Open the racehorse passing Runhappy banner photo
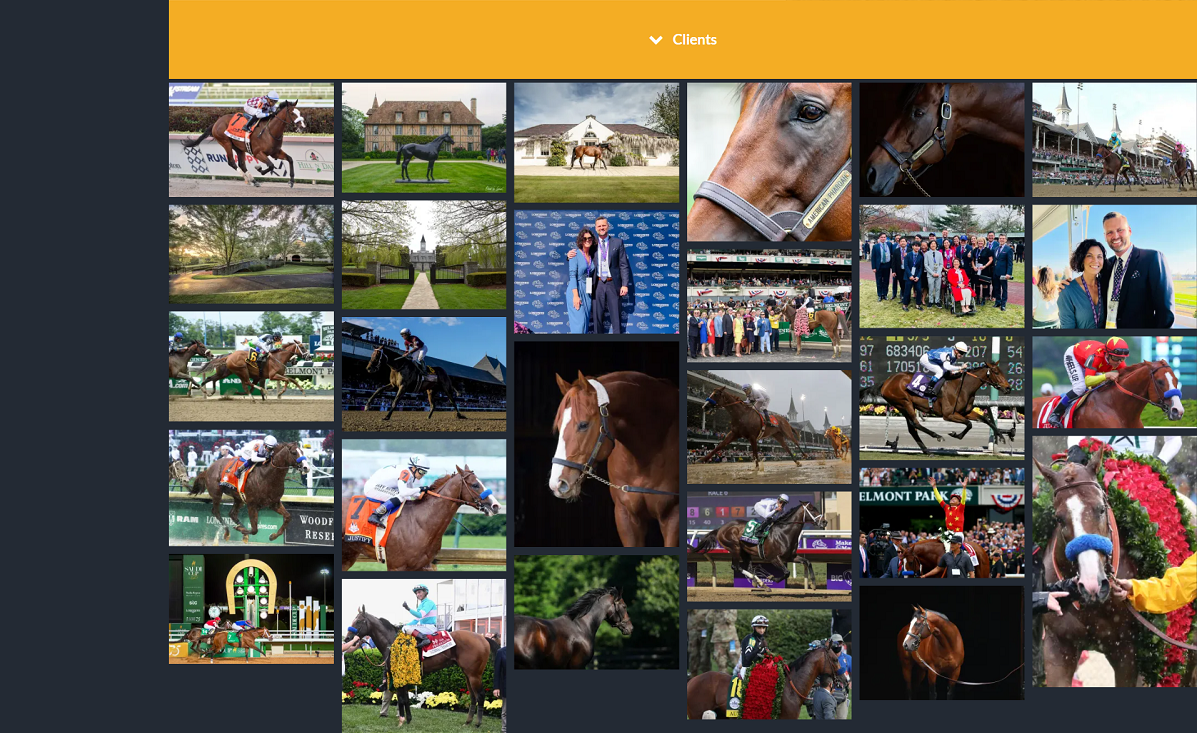Screen dimensions: 1197x733 pos(251,140)
